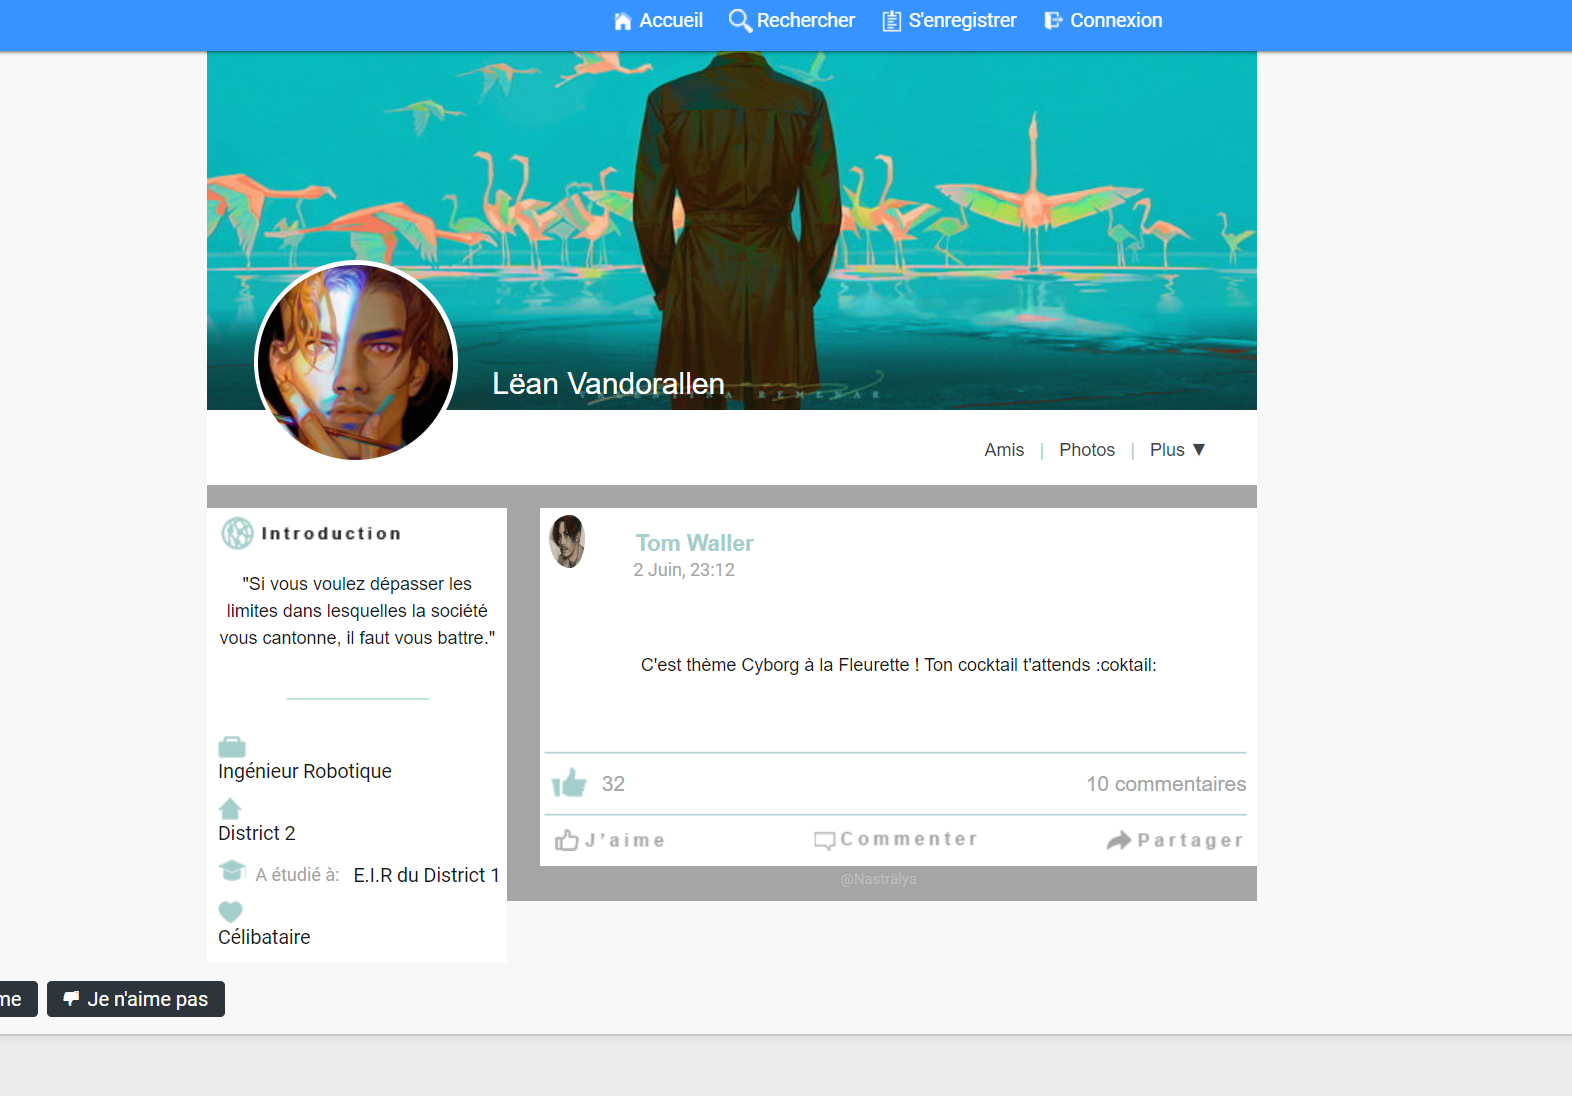This screenshot has width=1572, height=1096.
Task: Open the 10 commentaires link
Action: [1166, 784]
